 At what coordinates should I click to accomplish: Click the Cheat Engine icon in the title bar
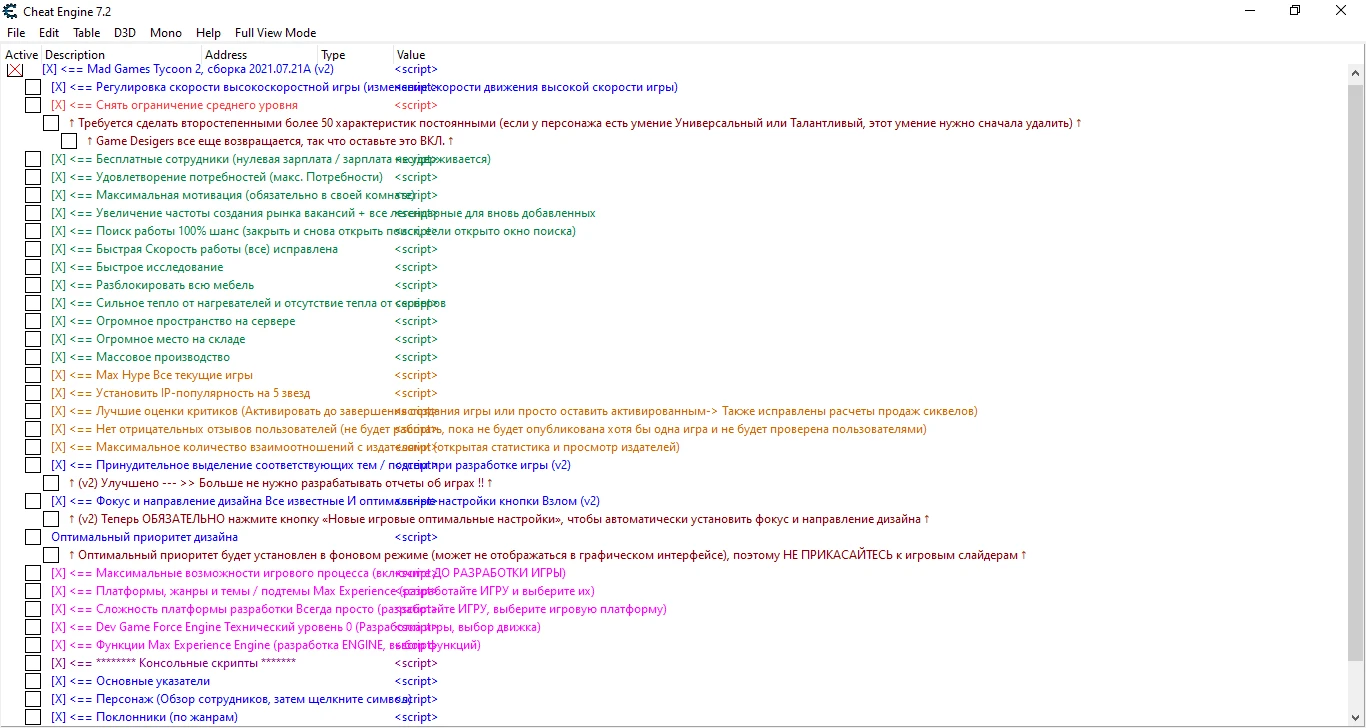coord(11,11)
